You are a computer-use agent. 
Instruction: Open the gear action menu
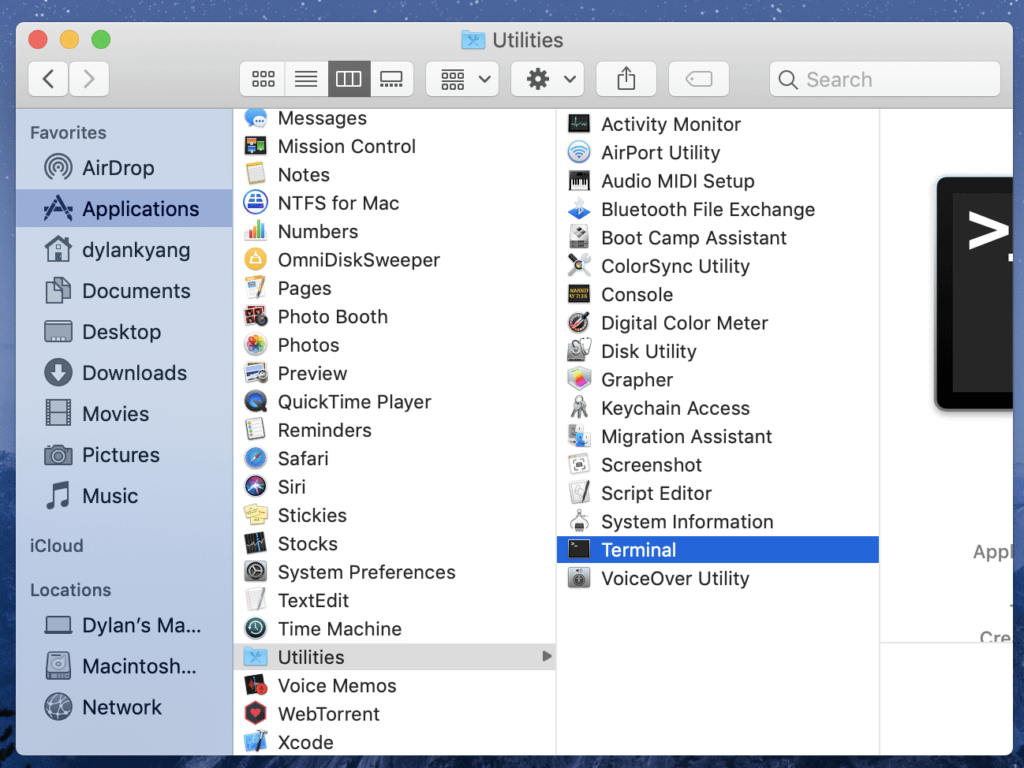tap(547, 79)
